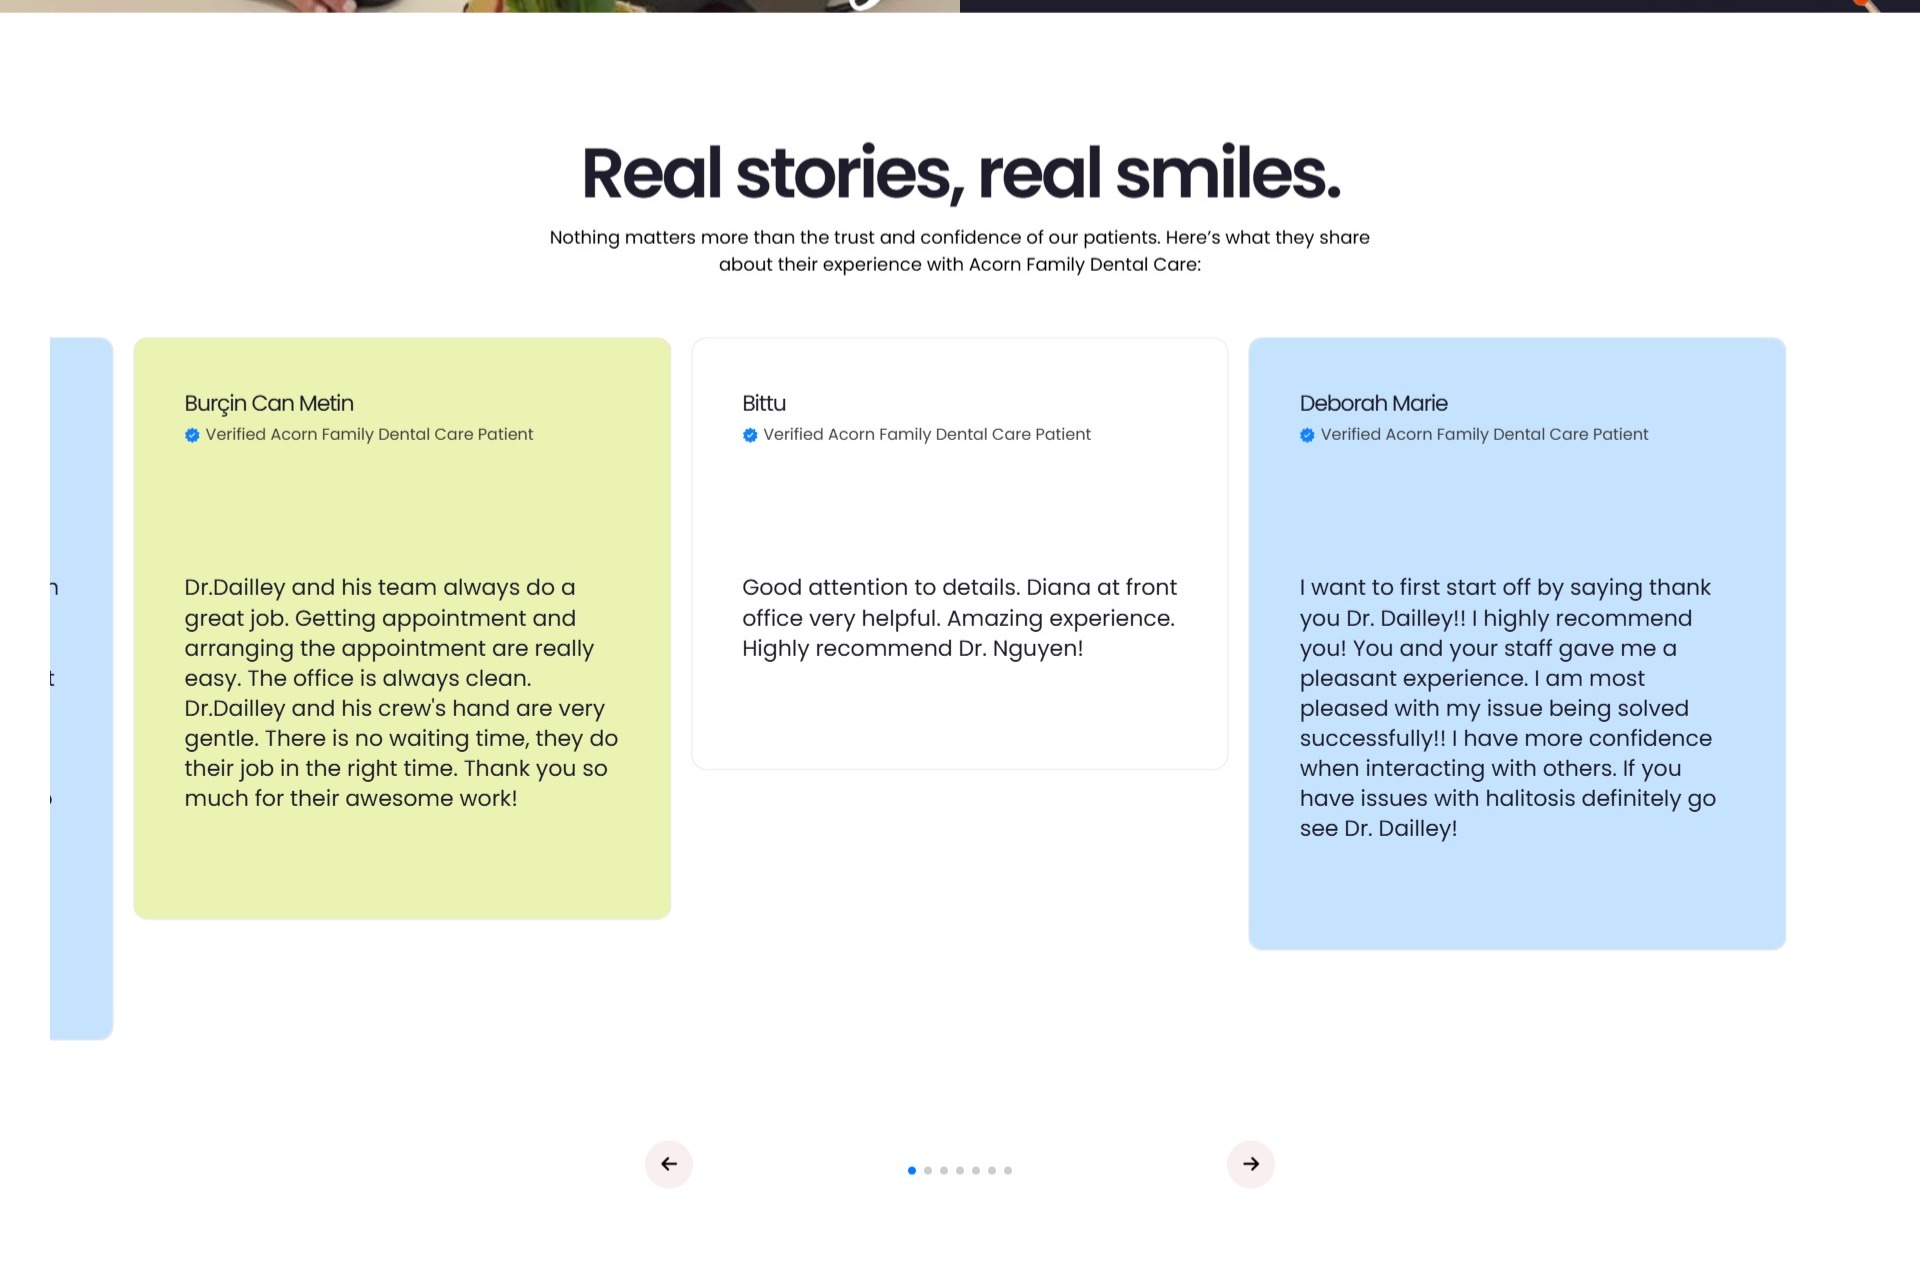The height and width of the screenshot is (1270, 1920).
Task: Click the Deborah Marie reviewer name
Action: point(1373,403)
